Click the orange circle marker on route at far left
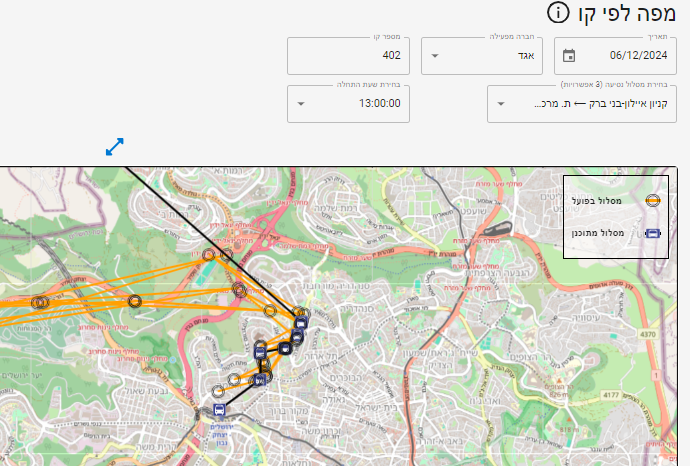This screenshot has height=466, width=690. pos(40,302)
